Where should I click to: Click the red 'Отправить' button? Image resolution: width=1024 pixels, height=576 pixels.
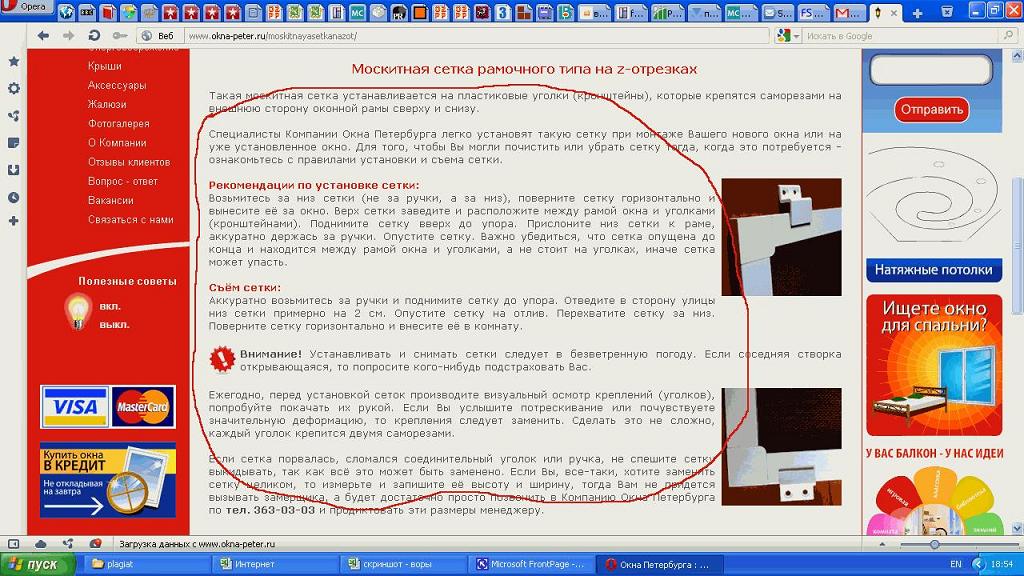pyautogui.click(x=931, y=110)
